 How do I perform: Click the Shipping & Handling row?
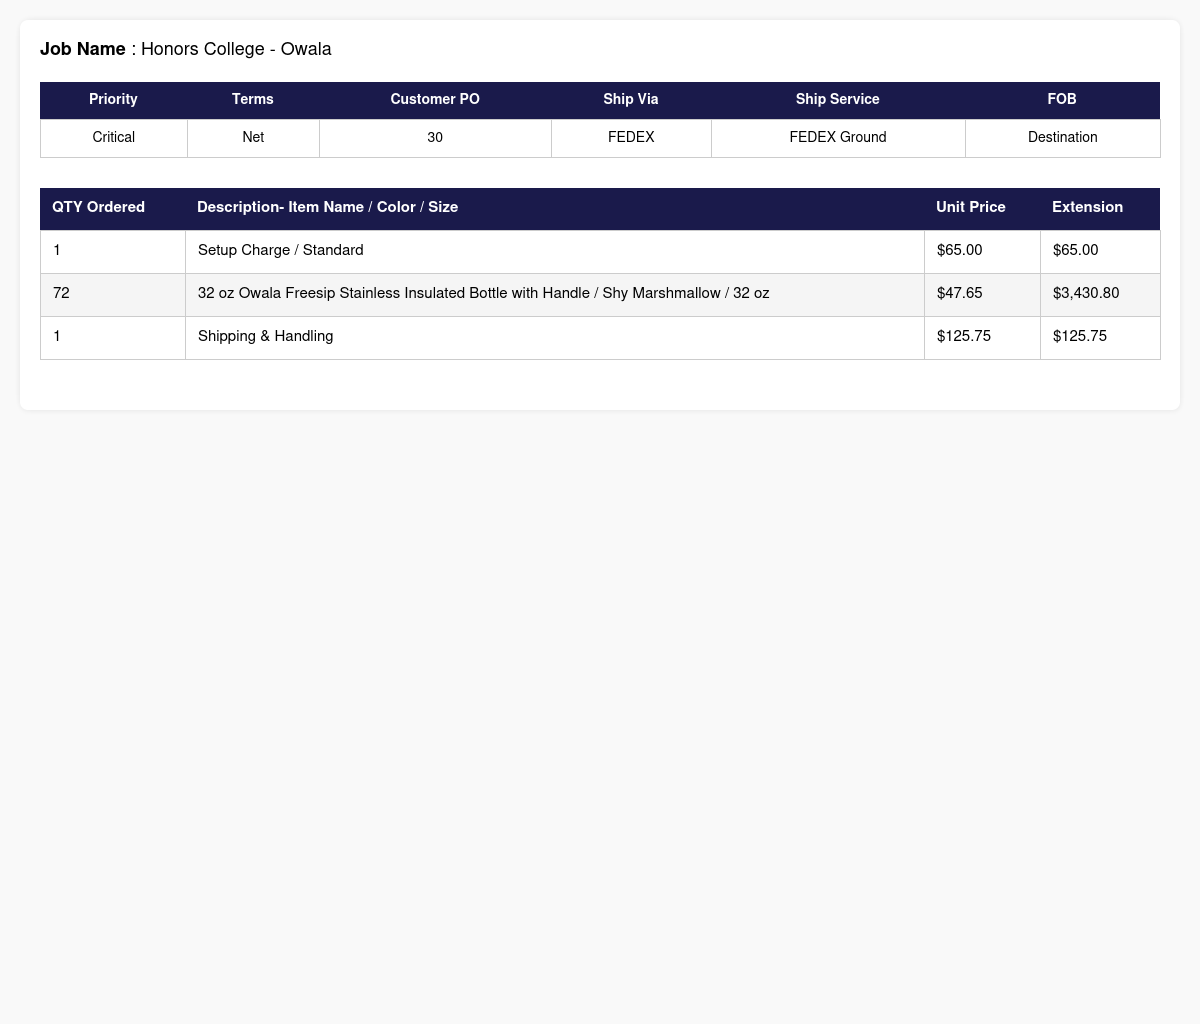(600, 337)
